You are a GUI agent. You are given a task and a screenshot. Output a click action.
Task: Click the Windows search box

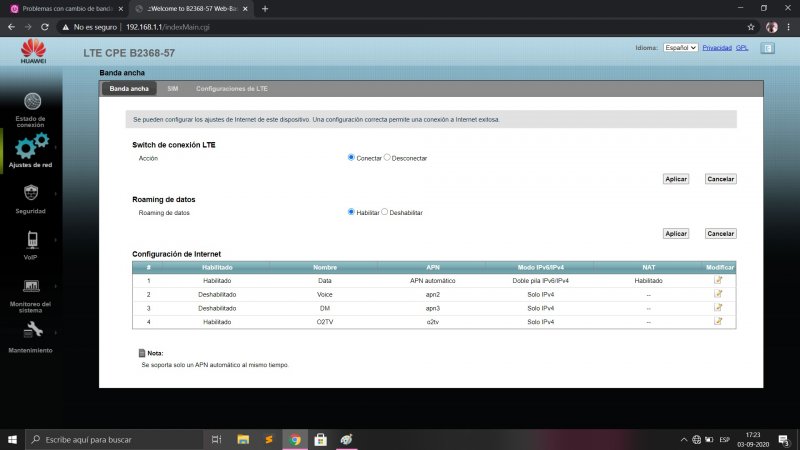point(114,439)
